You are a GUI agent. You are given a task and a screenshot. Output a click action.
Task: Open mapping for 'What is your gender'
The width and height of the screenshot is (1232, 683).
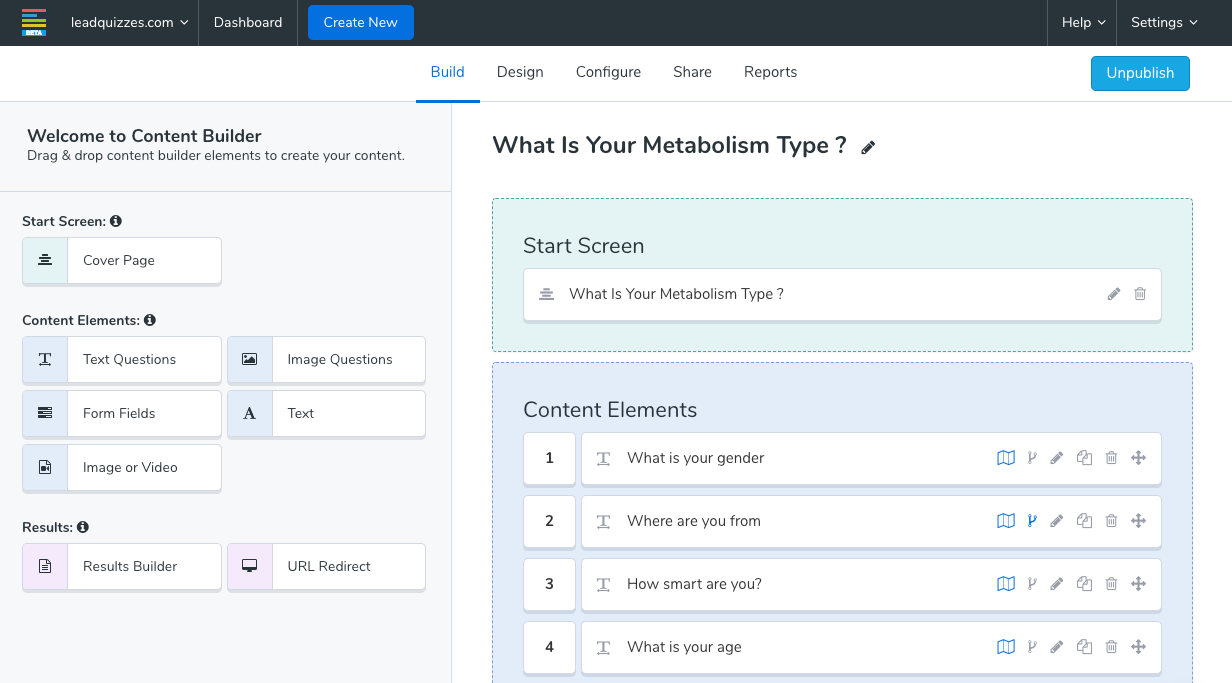(1006, 458)
